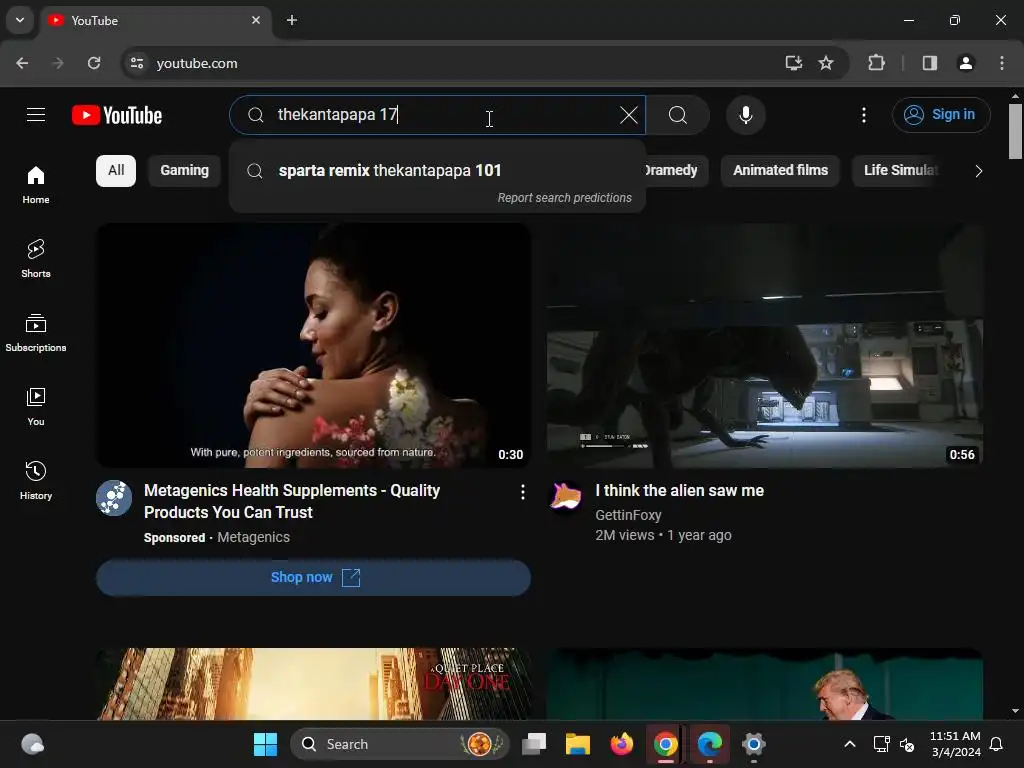Viewport: 1024px width, 768px height.
Task: Open Metagenics ad options three-dot menu
Action: coord(522,492)
